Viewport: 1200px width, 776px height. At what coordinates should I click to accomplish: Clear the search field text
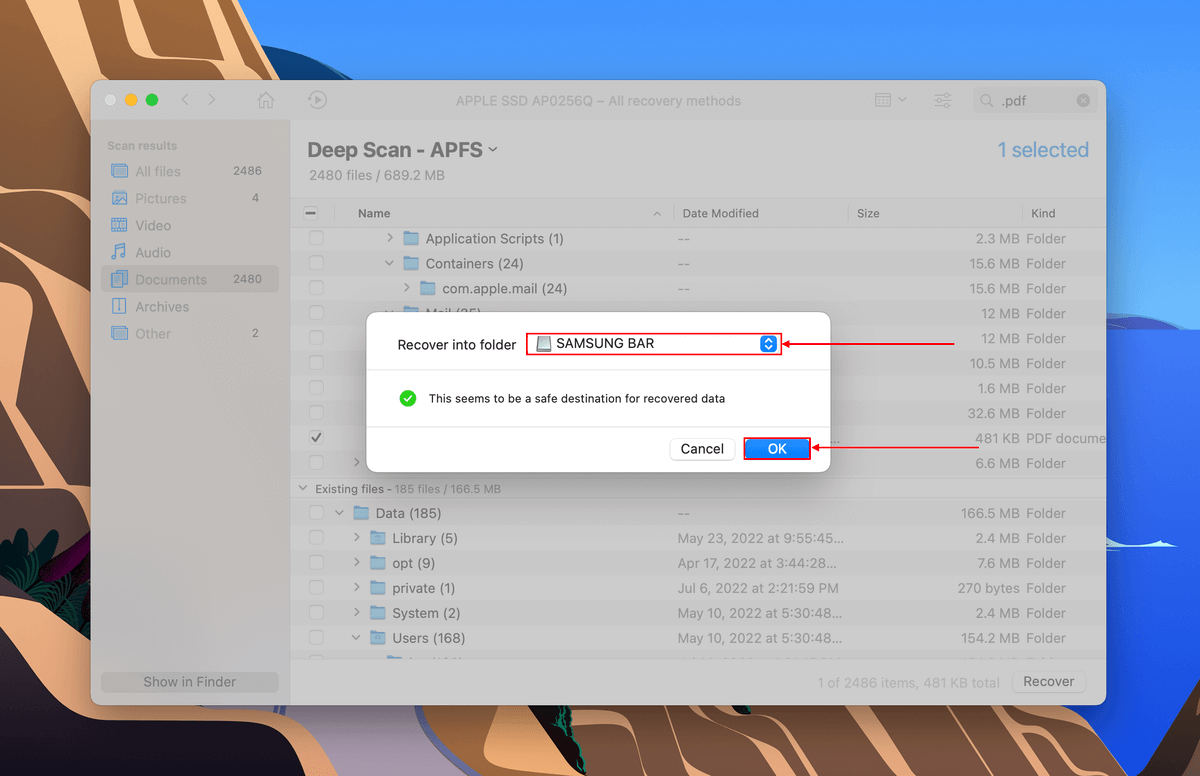(x=1083, y=100)
